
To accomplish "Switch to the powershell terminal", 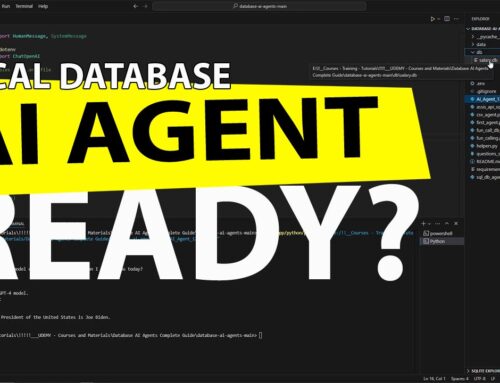I will (x=442, y=233).
